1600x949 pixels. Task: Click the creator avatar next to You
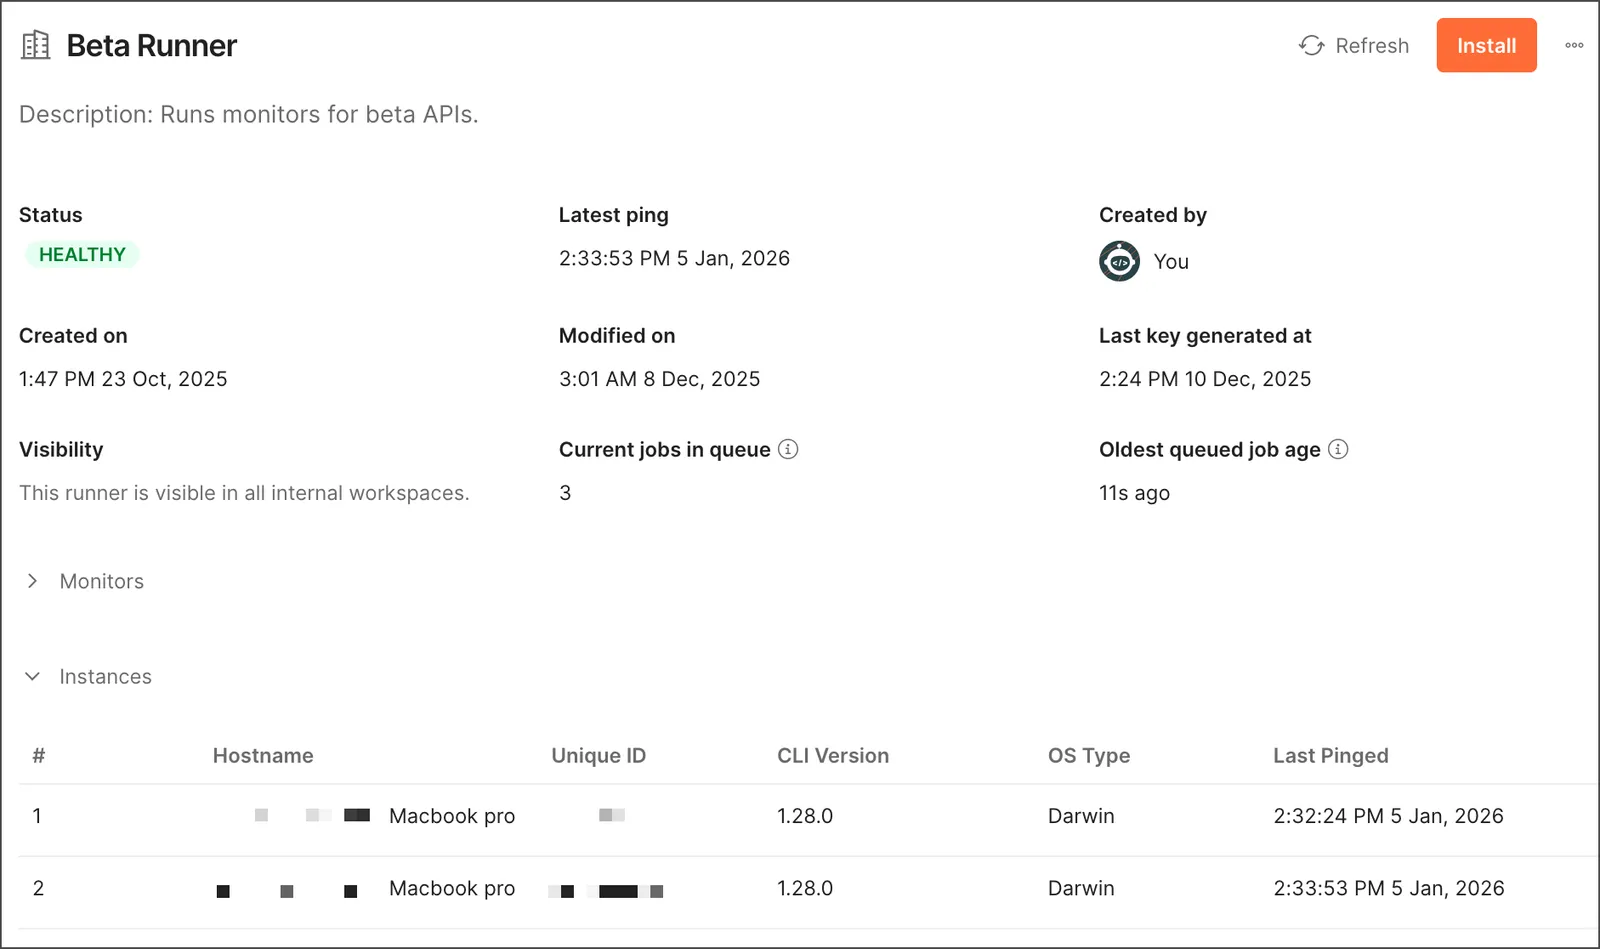coord(1119,261)
